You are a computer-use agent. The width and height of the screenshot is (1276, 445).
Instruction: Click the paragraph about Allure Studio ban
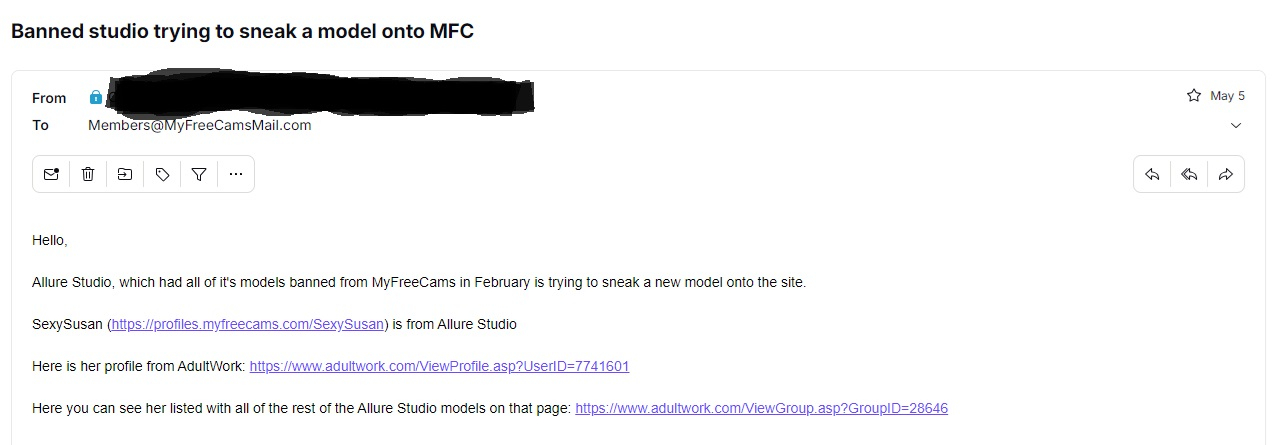click(419, 282)
